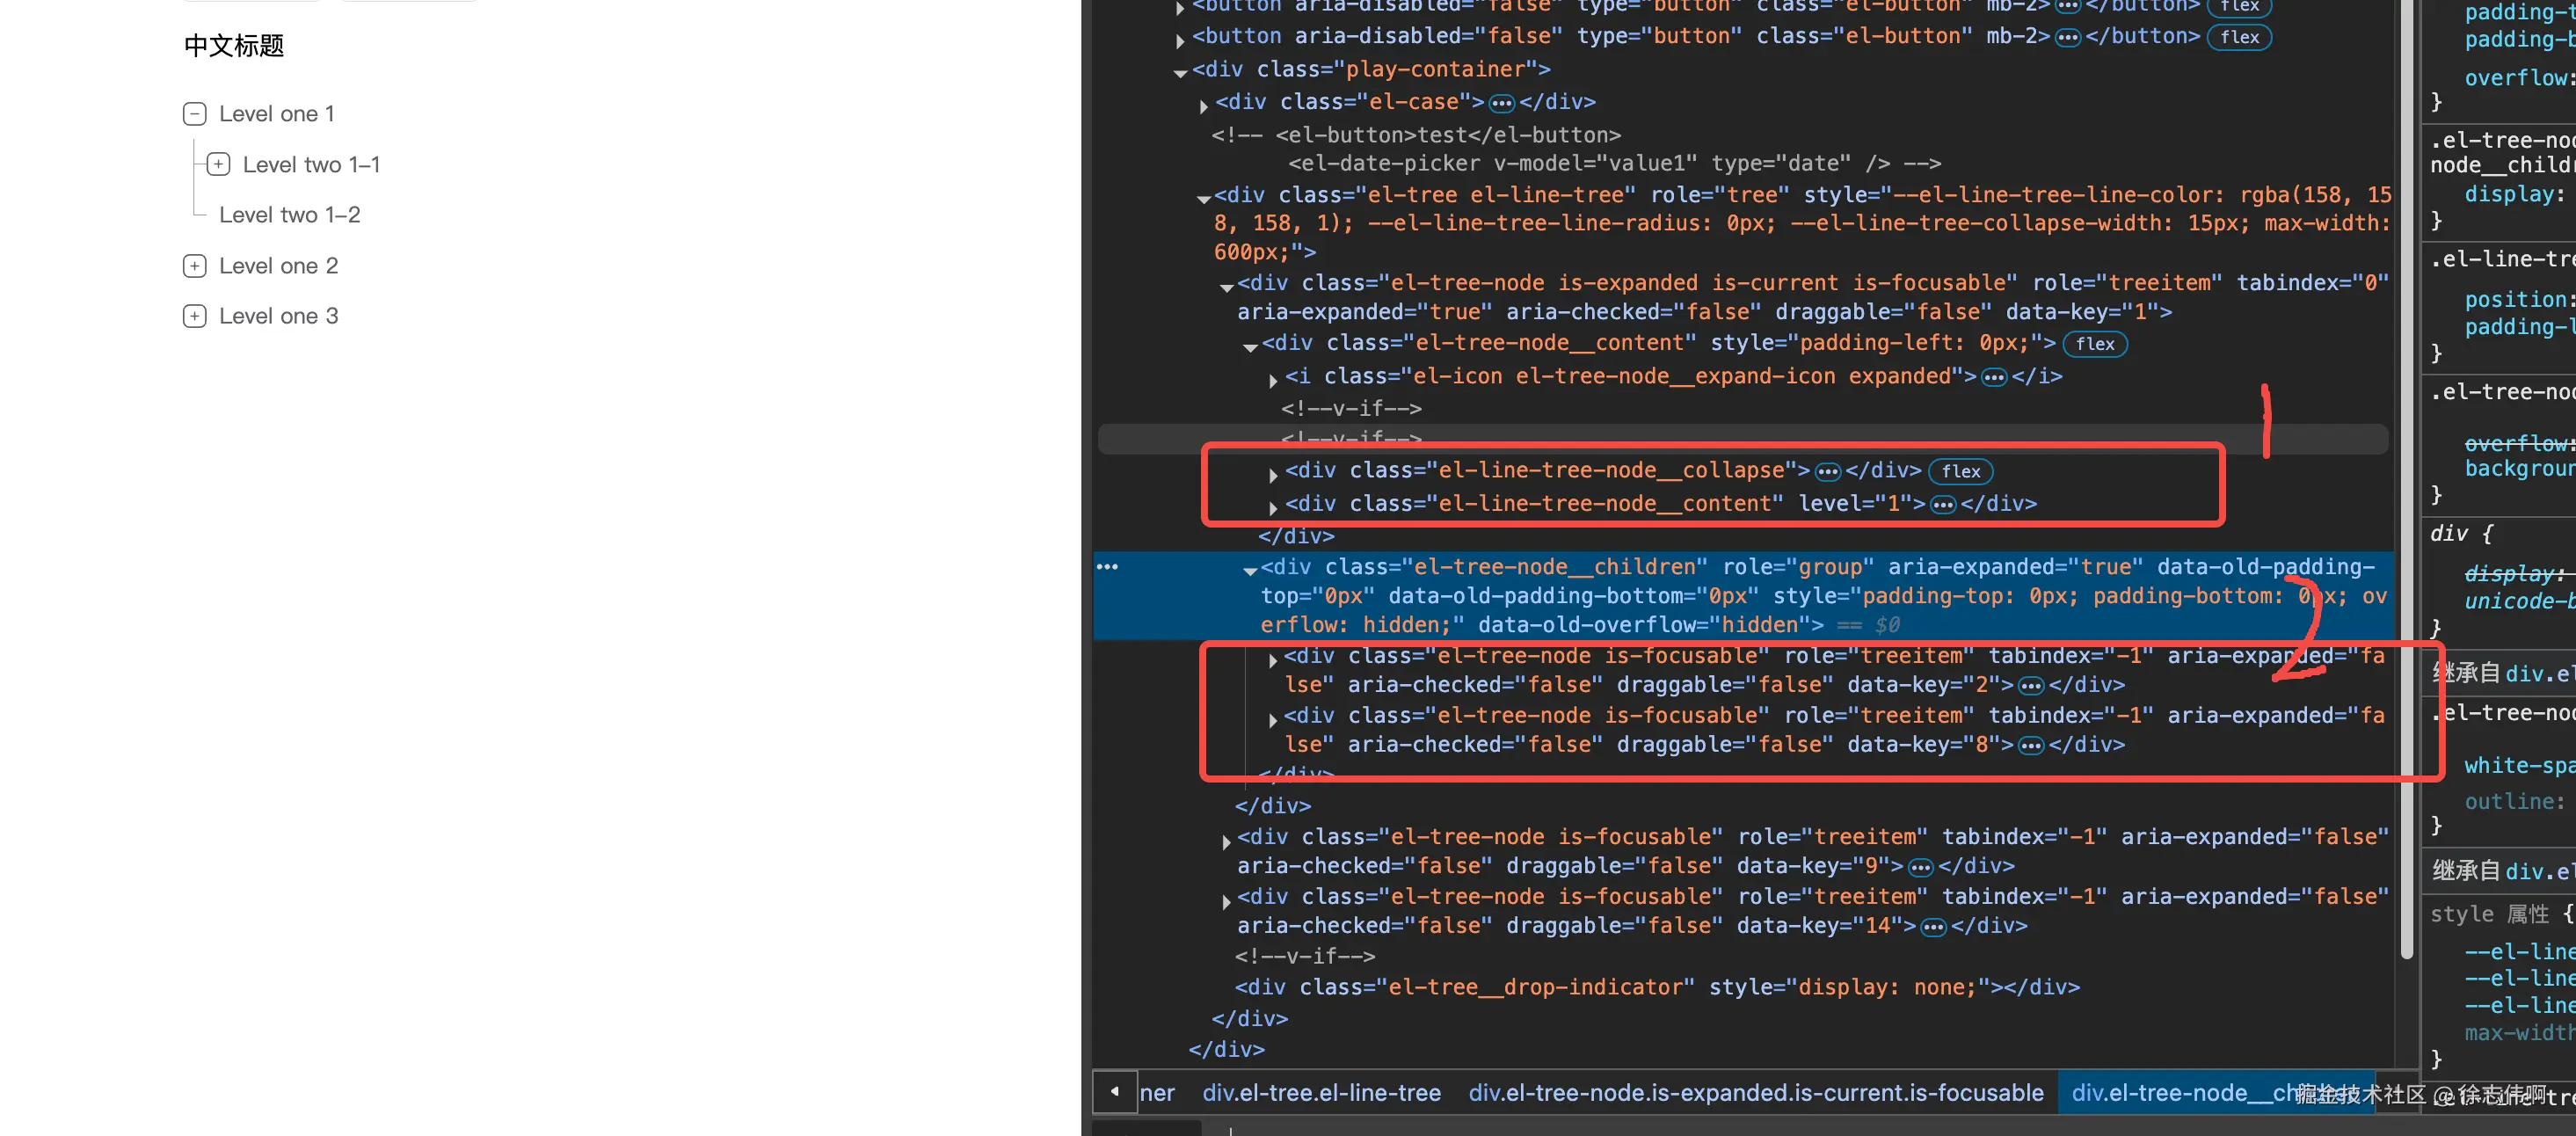The width and height of the screenshot is (2576, 1136).
Task: Click flex badge next to el-tree-node__content
Action: point(2094,344)
